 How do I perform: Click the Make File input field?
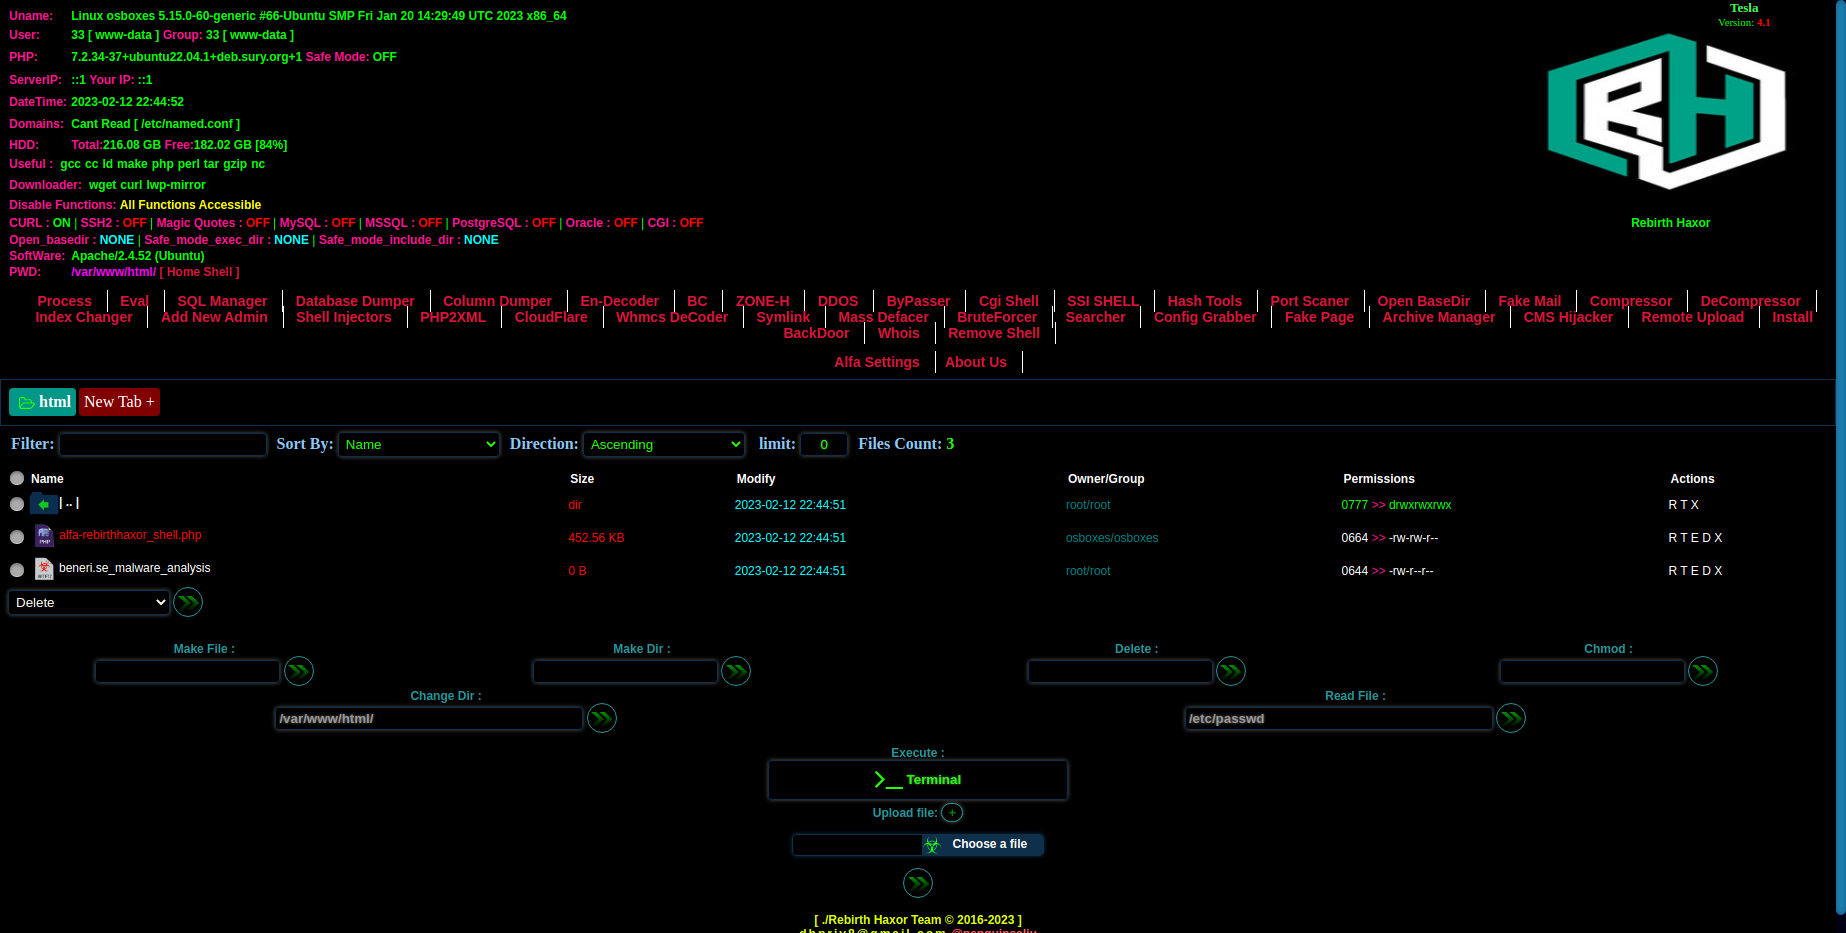pos(187,671)
